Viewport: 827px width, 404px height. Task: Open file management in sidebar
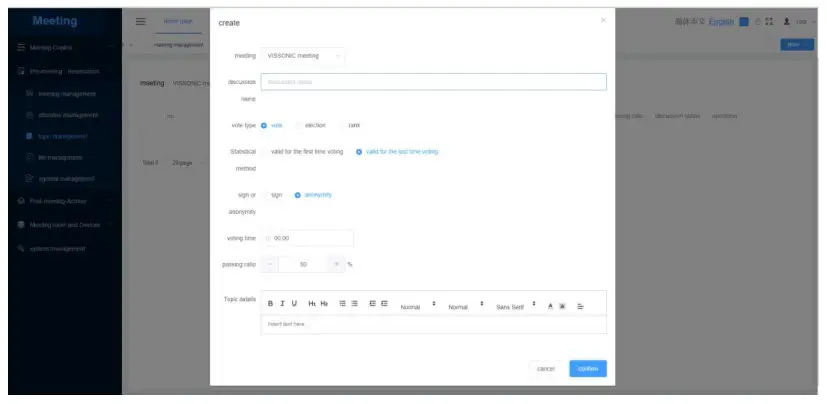click(60, 158)
